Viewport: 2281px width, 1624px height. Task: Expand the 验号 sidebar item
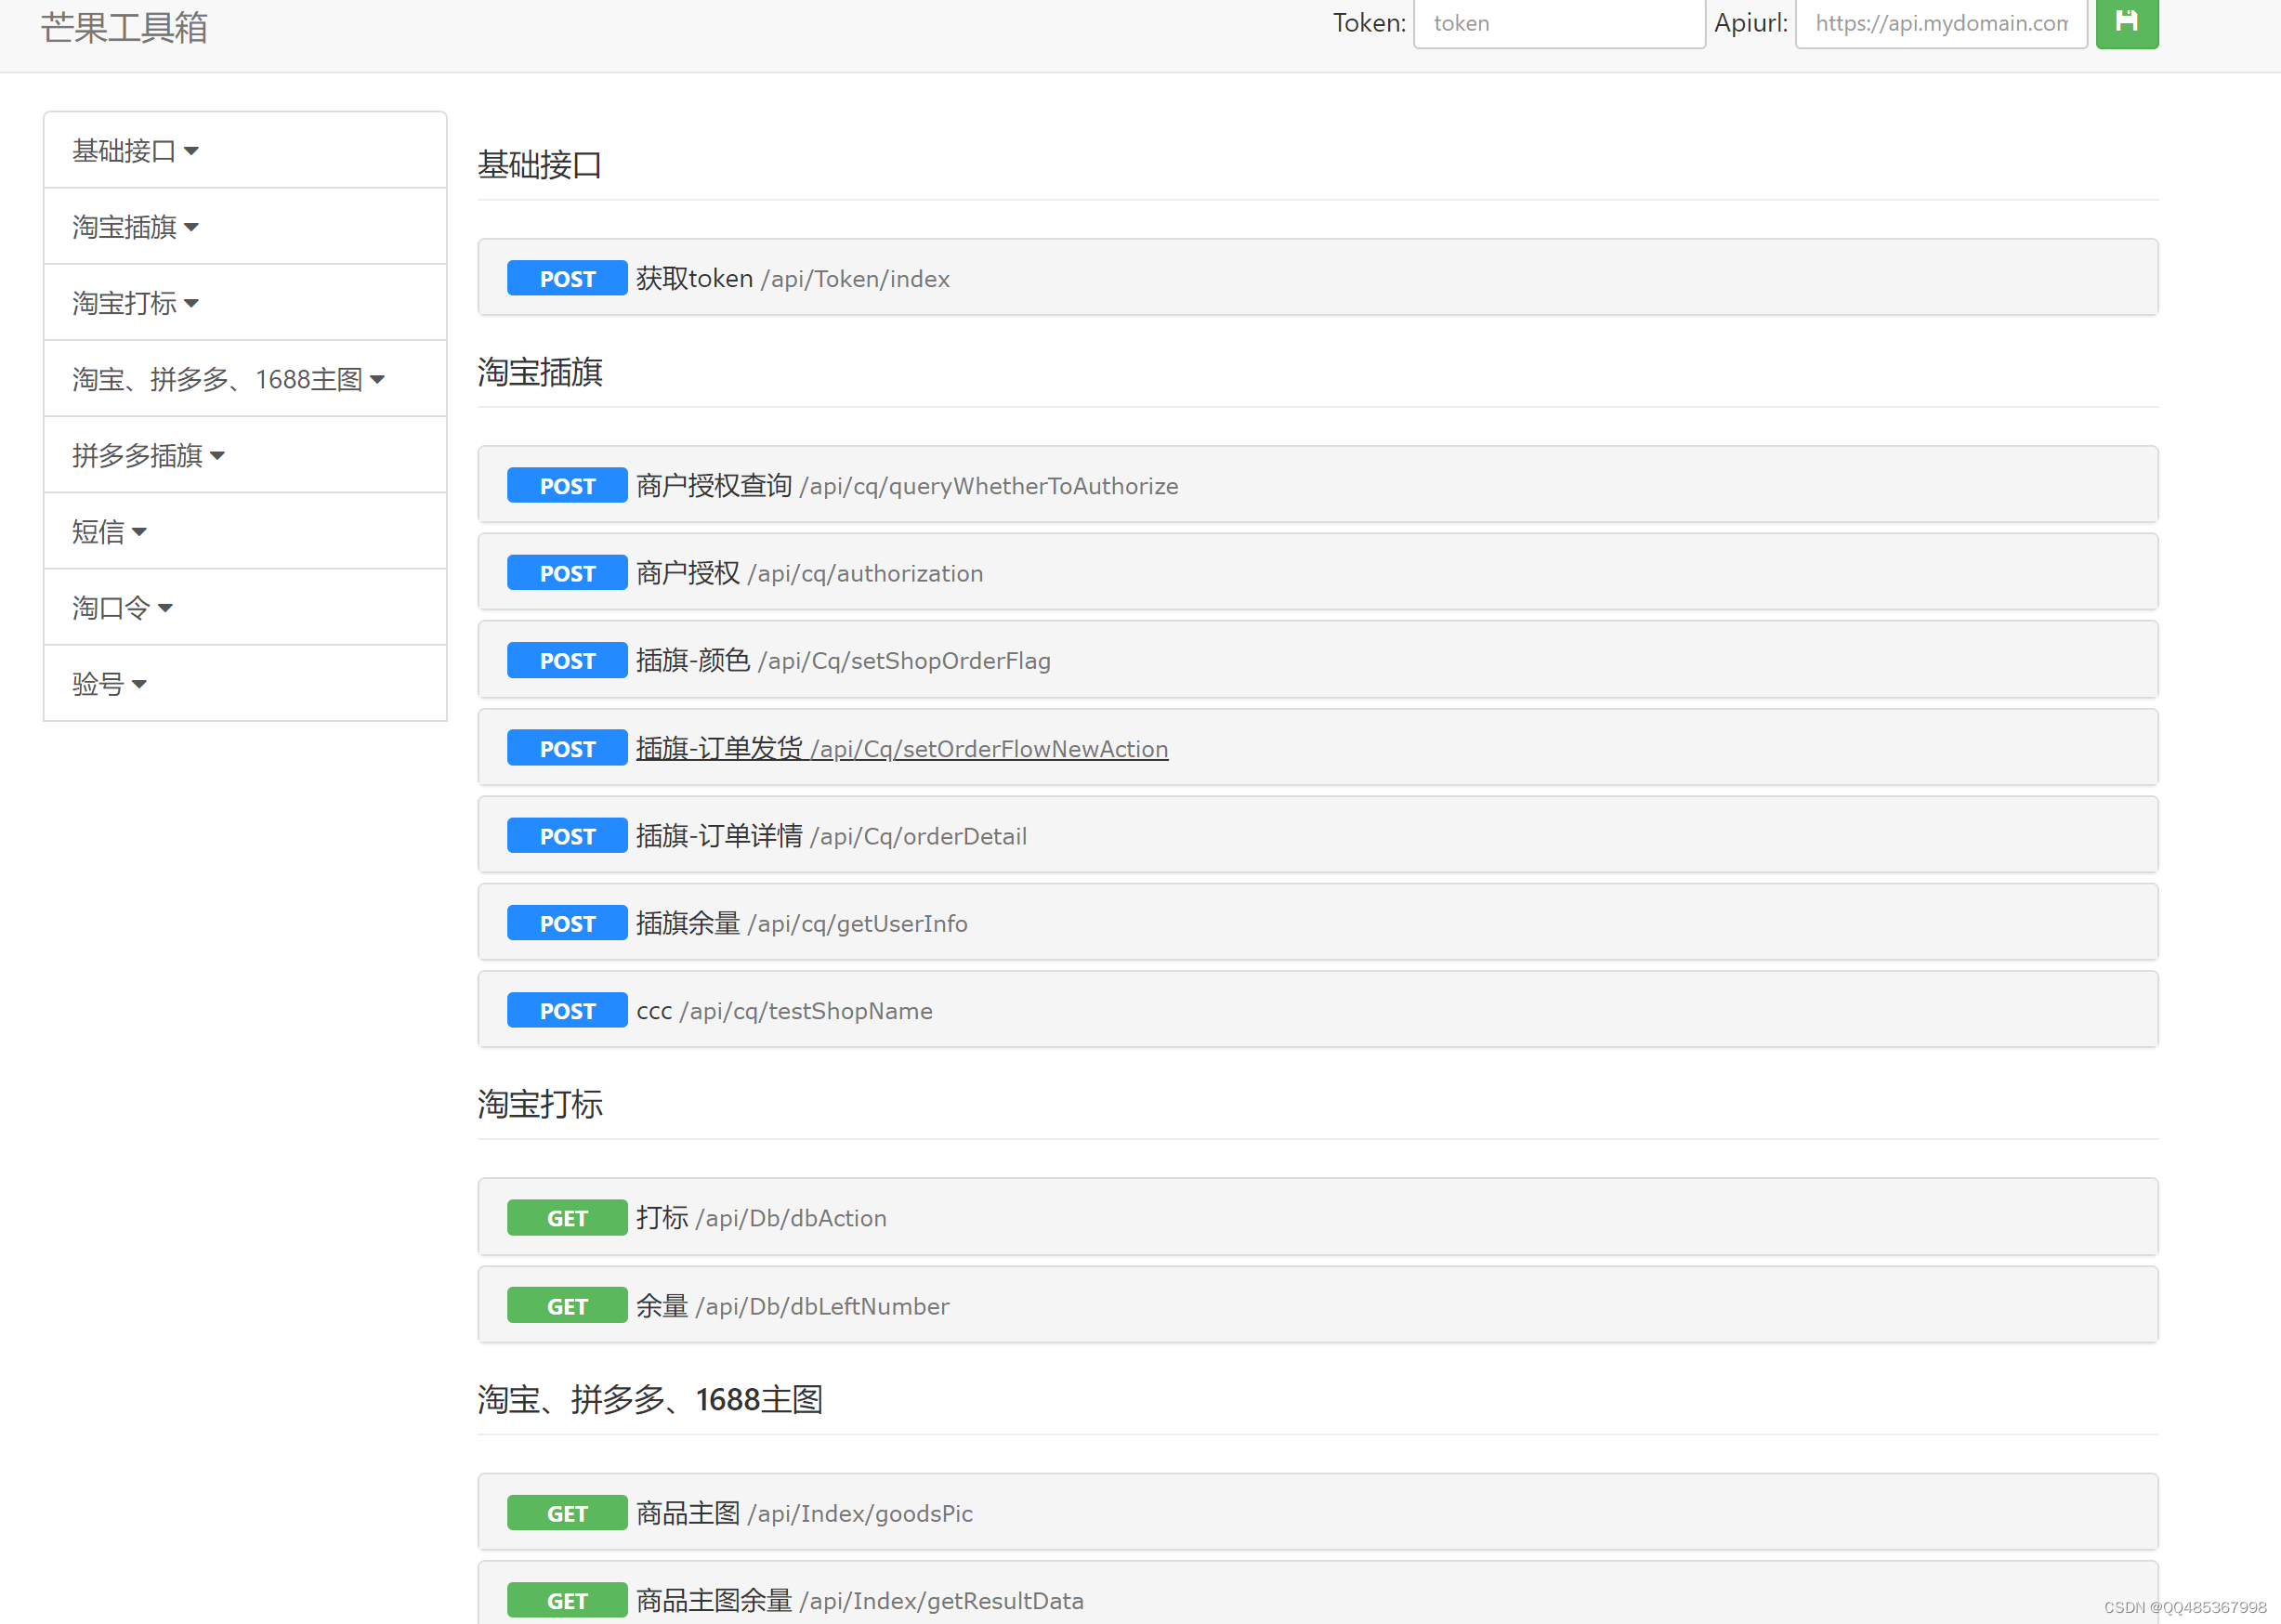(x=109, y=684)
